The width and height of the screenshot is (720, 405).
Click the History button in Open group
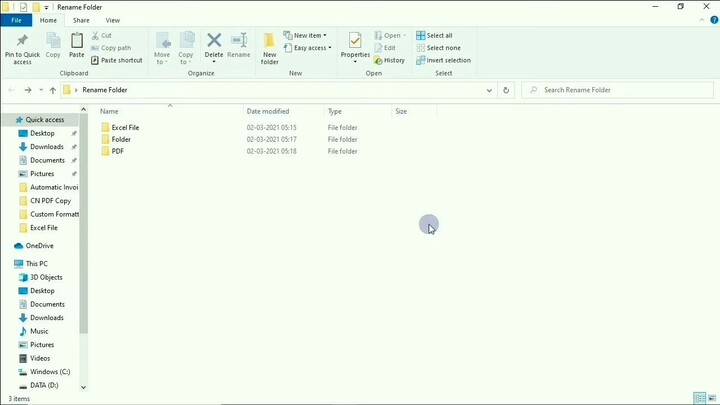click(x=390, y=60)
